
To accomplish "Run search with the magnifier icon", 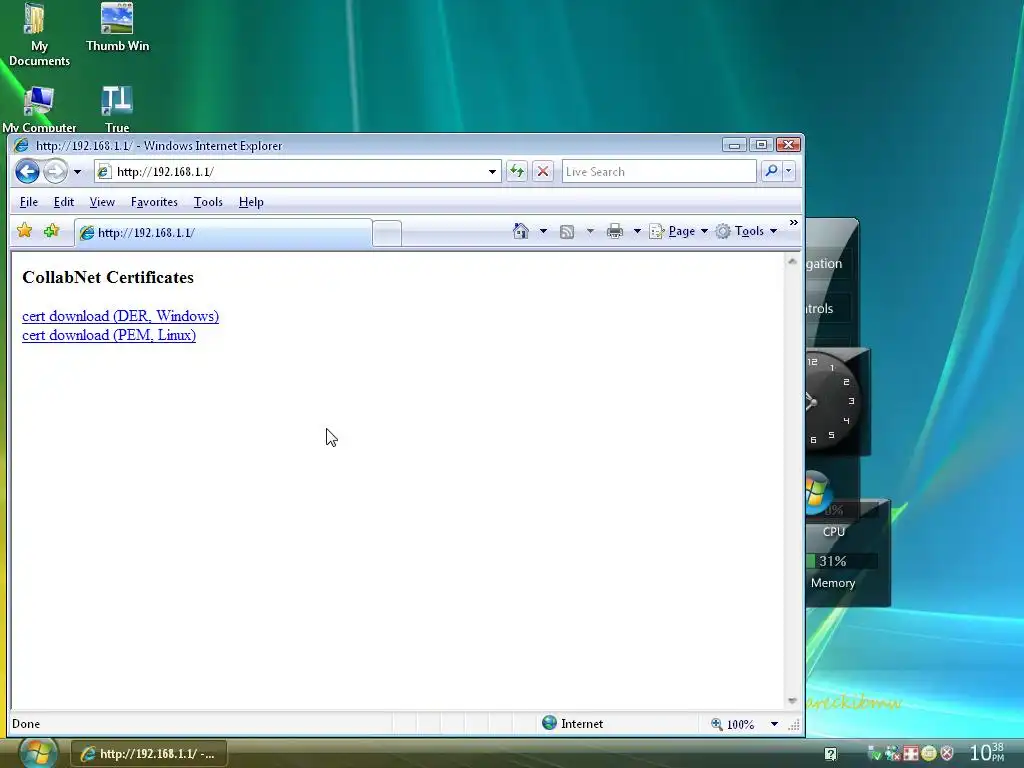I will 771,171.
